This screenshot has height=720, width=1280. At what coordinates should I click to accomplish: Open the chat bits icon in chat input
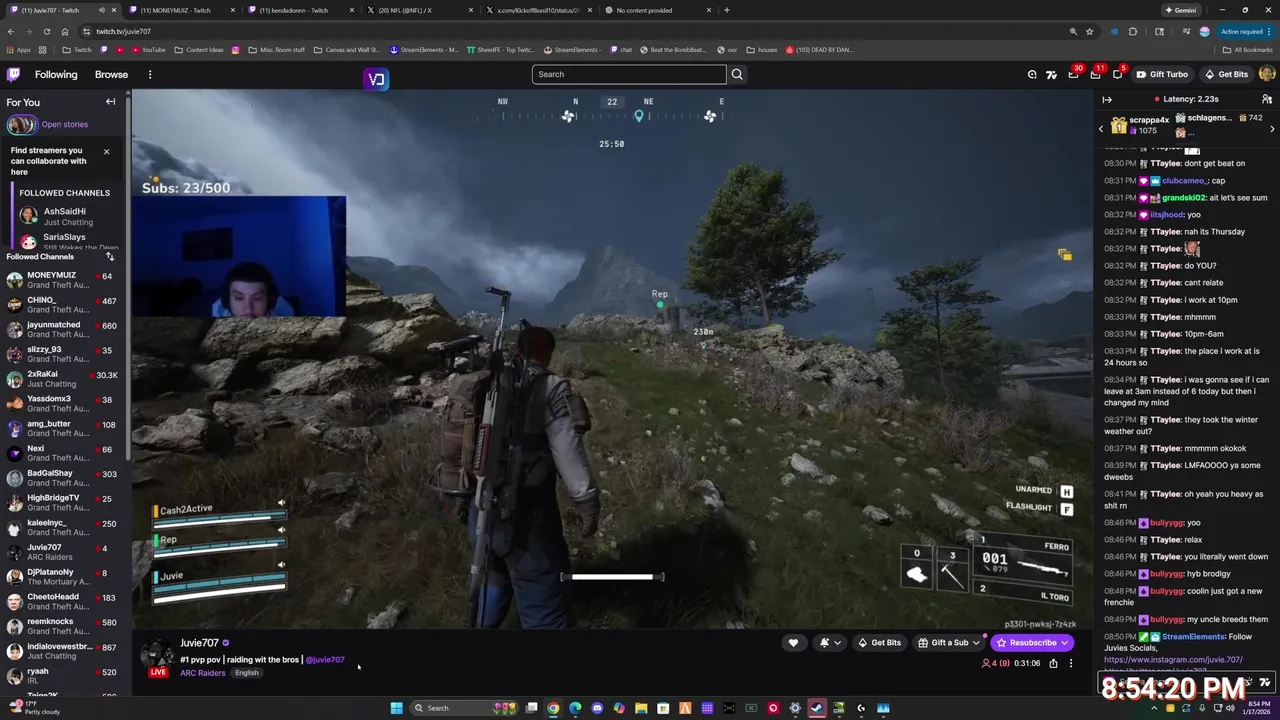click(x=1248, y=682)
